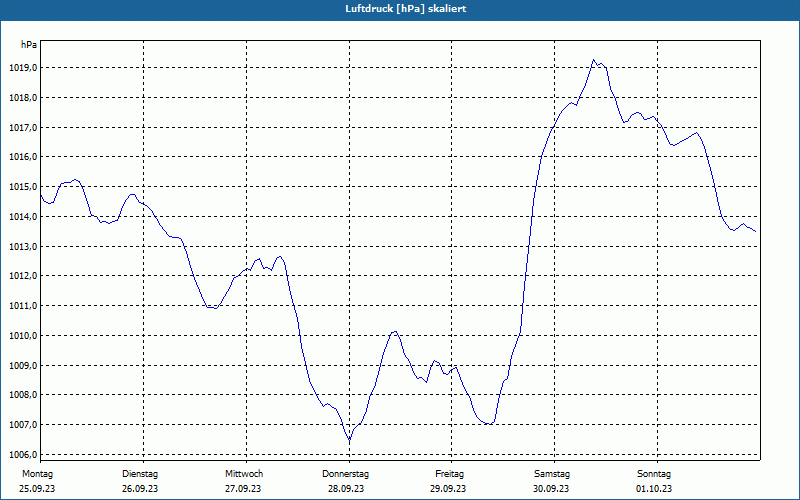Select the 1010,0 axis value
Screen dimensions: 800x500
pos(23,335)
